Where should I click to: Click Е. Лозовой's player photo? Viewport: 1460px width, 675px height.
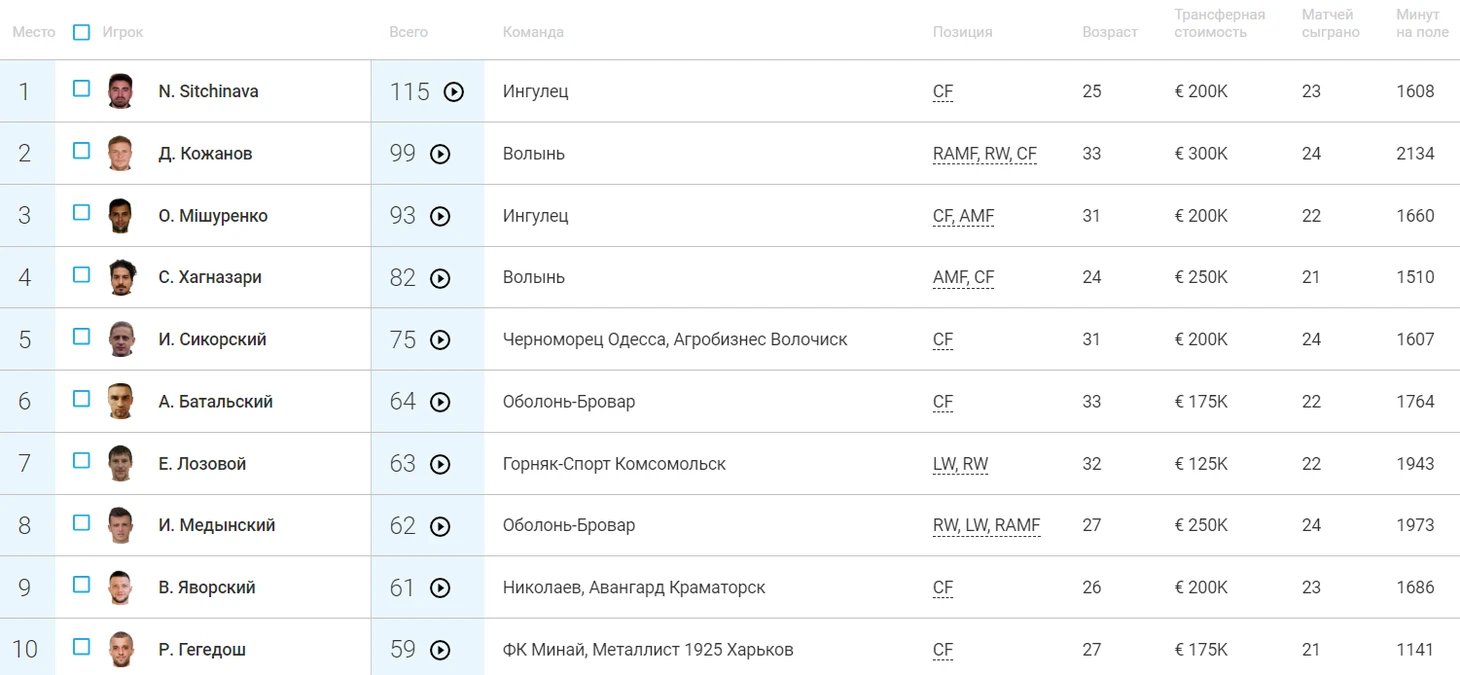121,463
